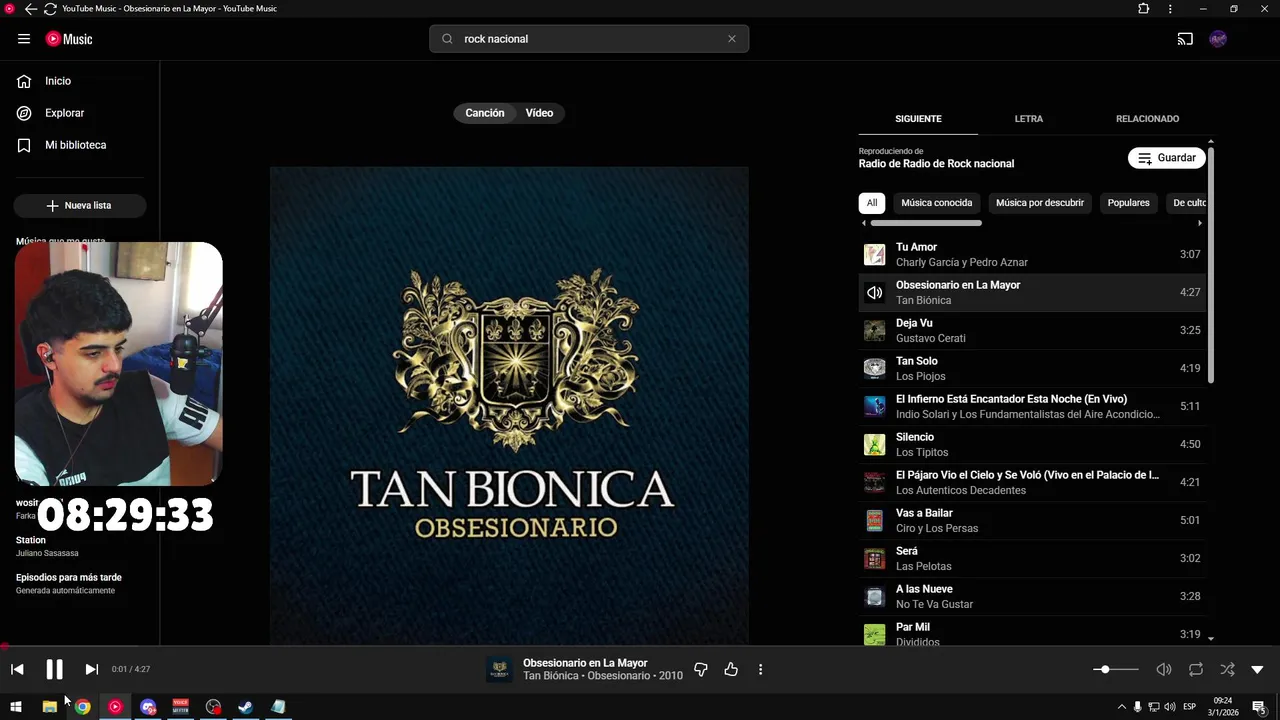Open browser extensions puzzle icon
Image resolution: width=1280 pixels, height=720 pixels.
pyautogui.click(x=1144, y=9)
